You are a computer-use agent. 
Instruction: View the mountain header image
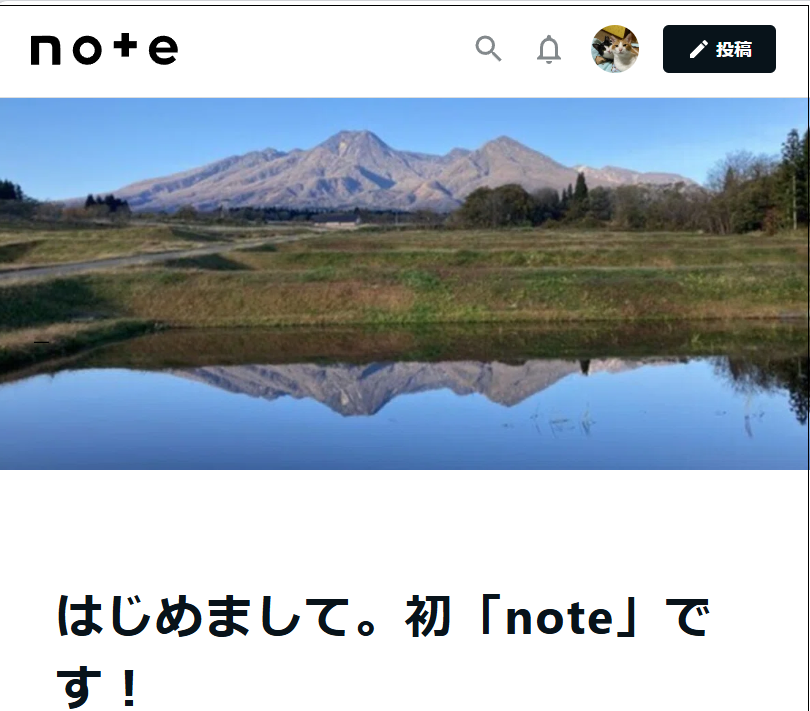coord(404,284)
